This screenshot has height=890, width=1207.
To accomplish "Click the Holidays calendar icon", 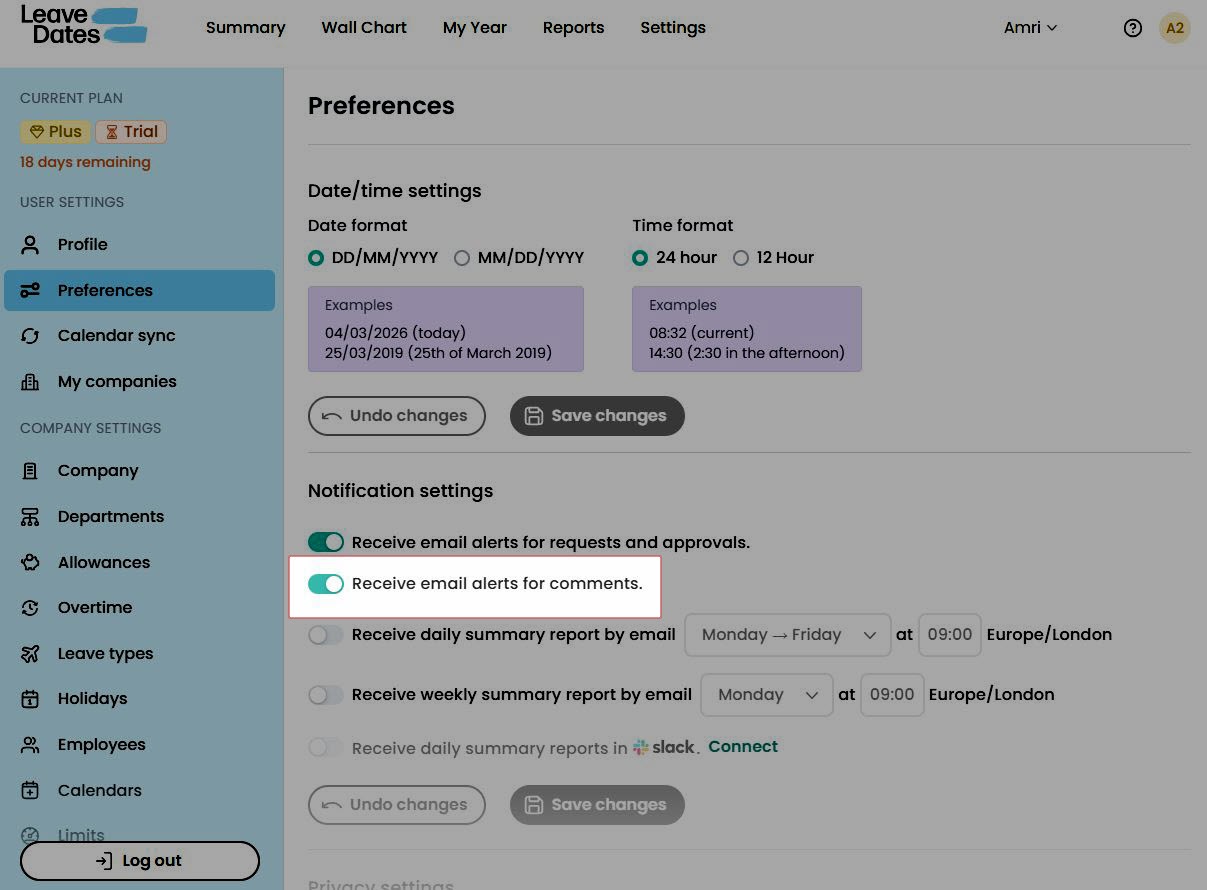I will [x=30, y=699].
